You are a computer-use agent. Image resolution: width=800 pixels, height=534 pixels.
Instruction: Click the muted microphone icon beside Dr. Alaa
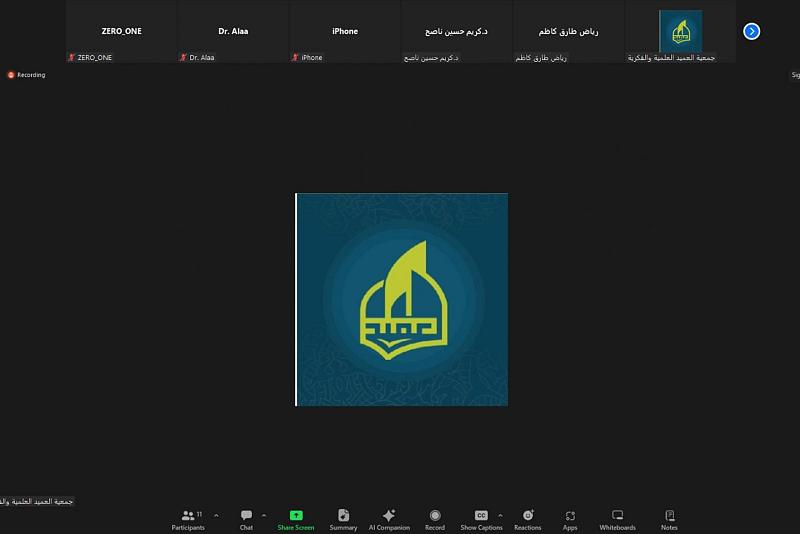pyautogui.click(x=183, y=58)
